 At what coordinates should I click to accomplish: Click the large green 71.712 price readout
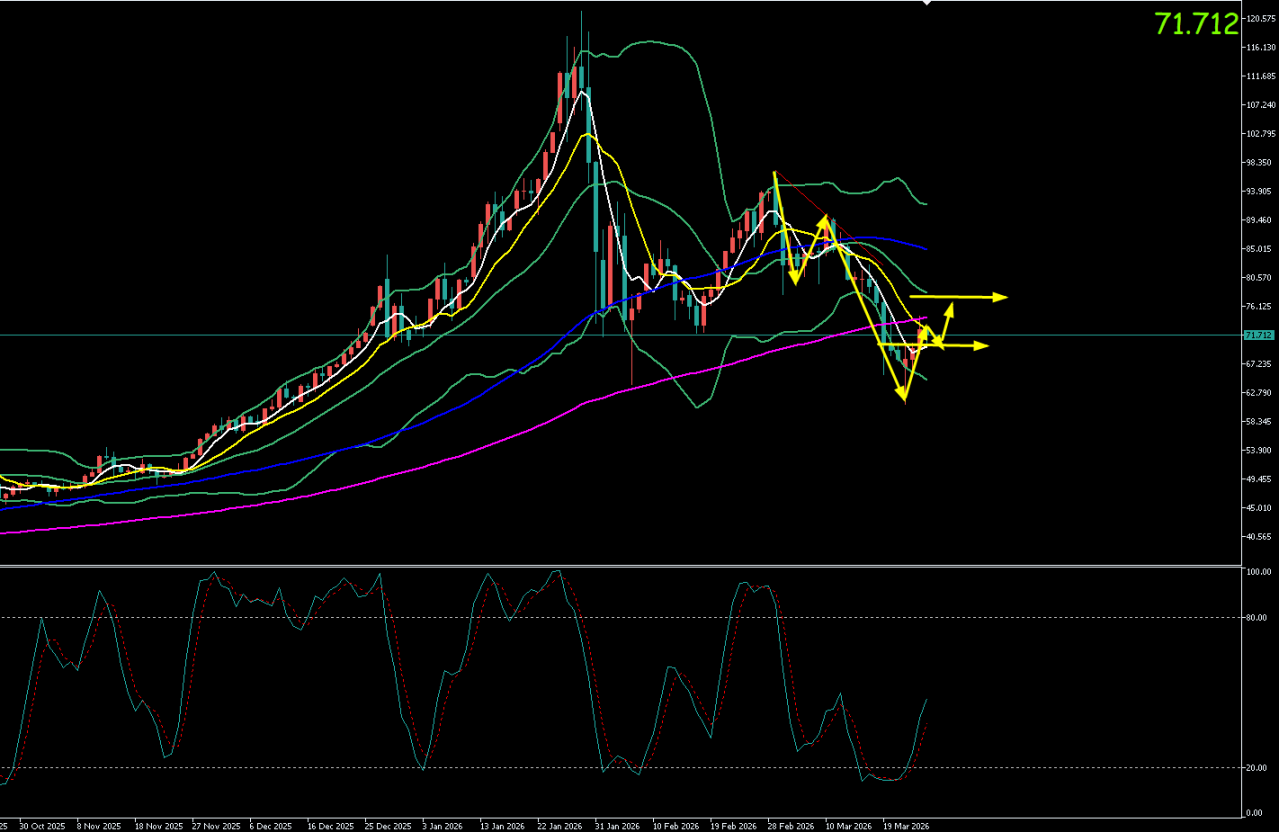tap(1196, 25)
